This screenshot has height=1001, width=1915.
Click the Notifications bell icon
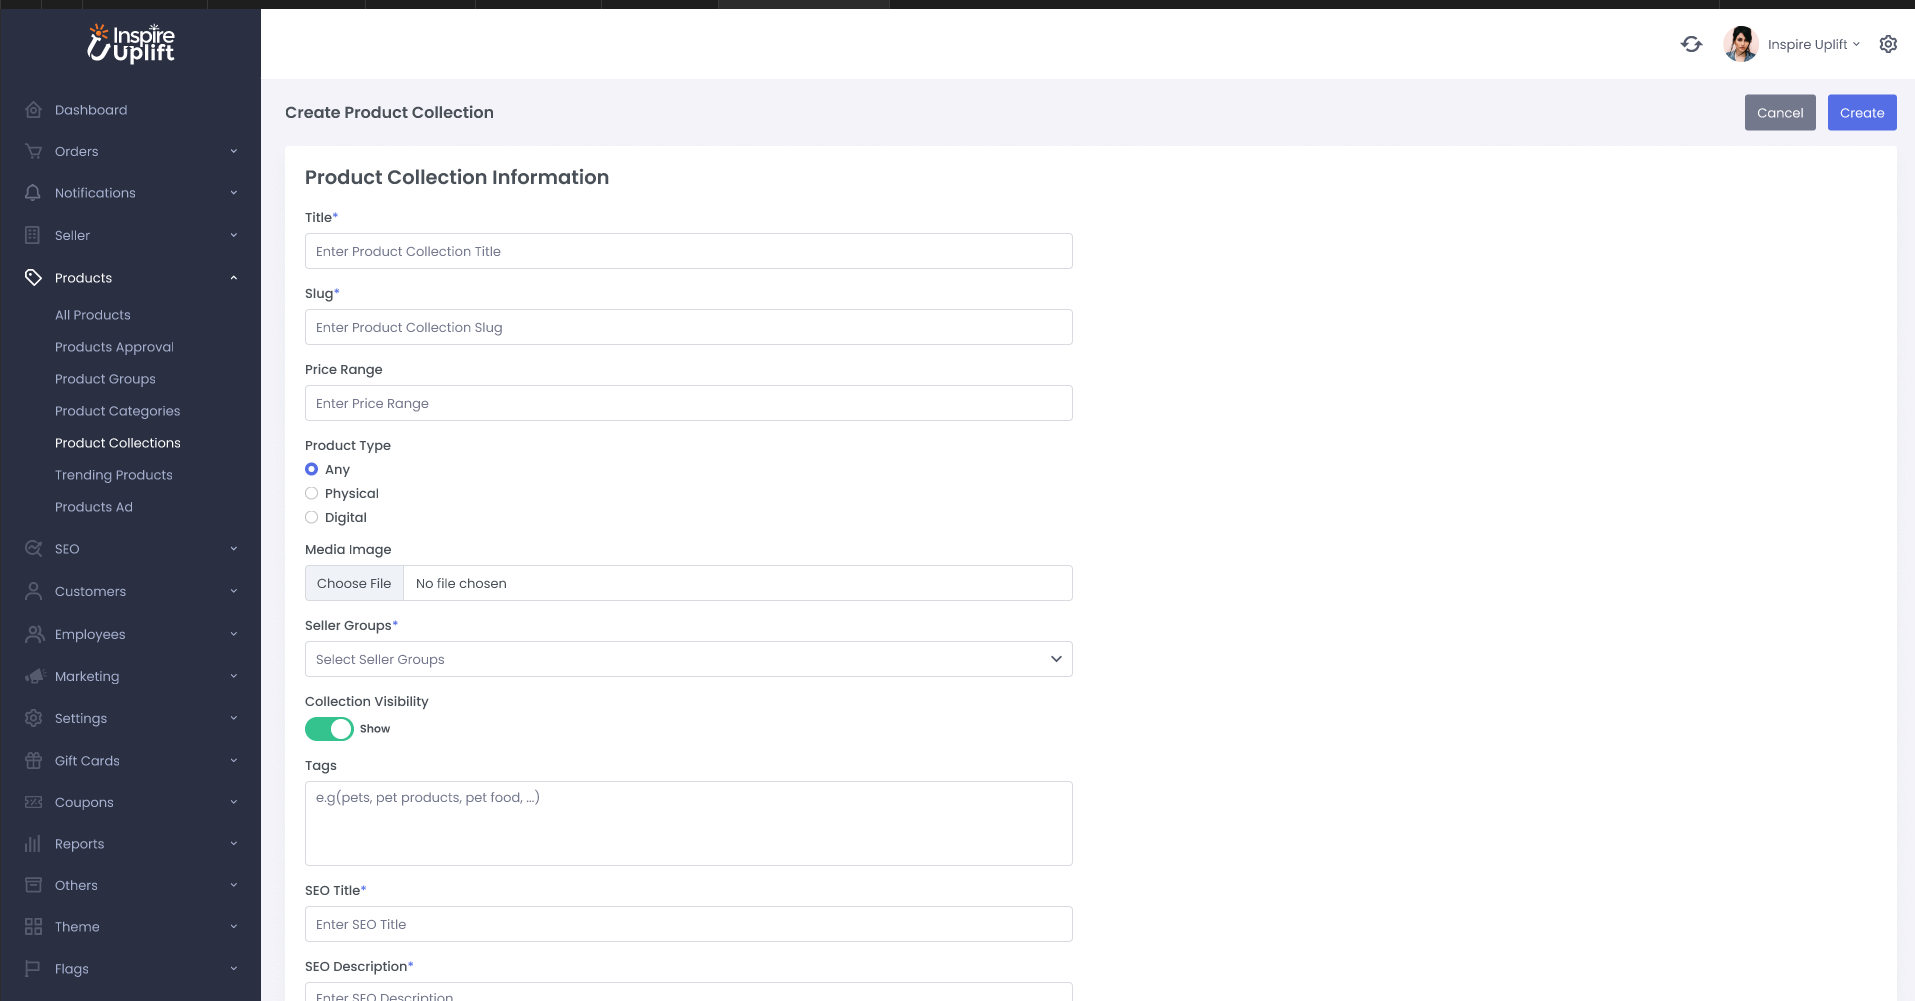pyautogui.click(x=33, y=193)
